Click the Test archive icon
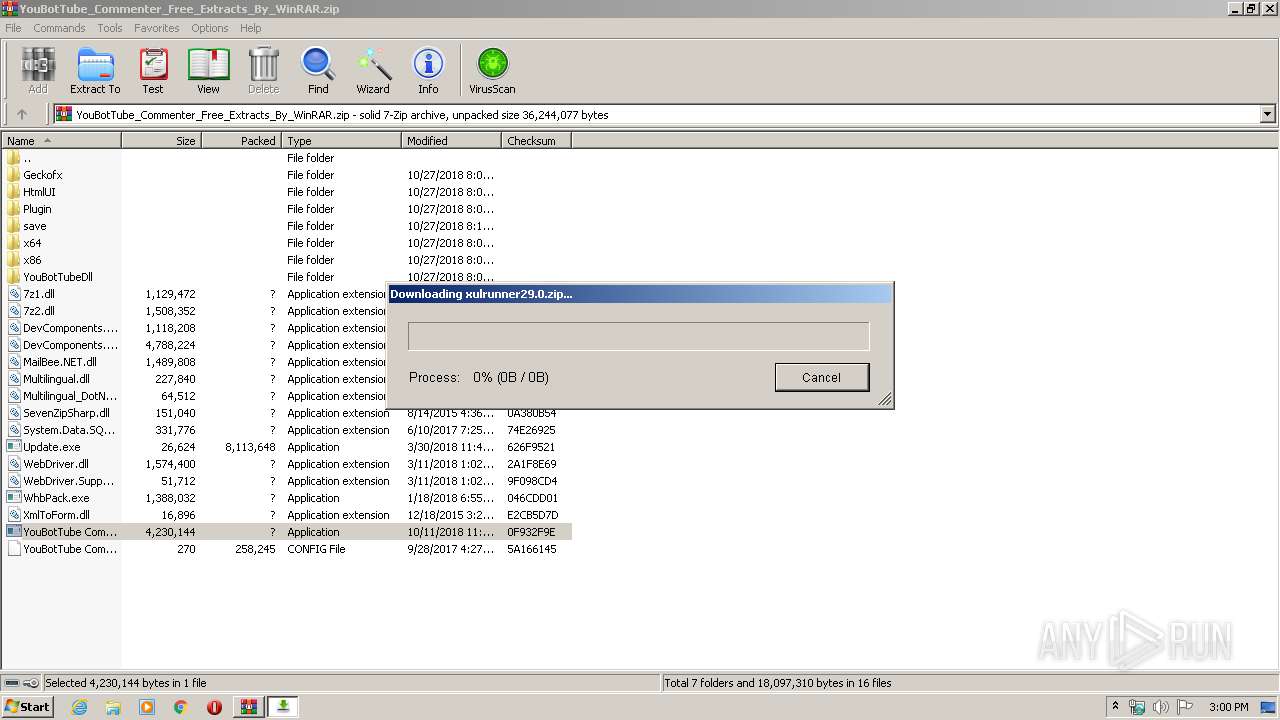 click(x=153, y=71)
